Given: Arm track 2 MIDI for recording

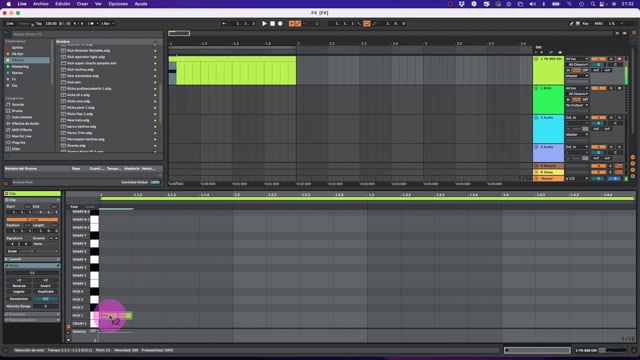Looking at the screenshot, I should click(619, 88).
